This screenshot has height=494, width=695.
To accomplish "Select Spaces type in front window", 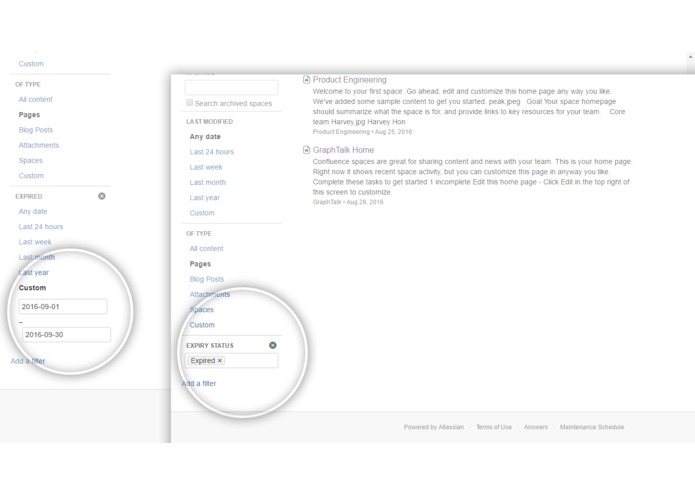I will point(201,310).
